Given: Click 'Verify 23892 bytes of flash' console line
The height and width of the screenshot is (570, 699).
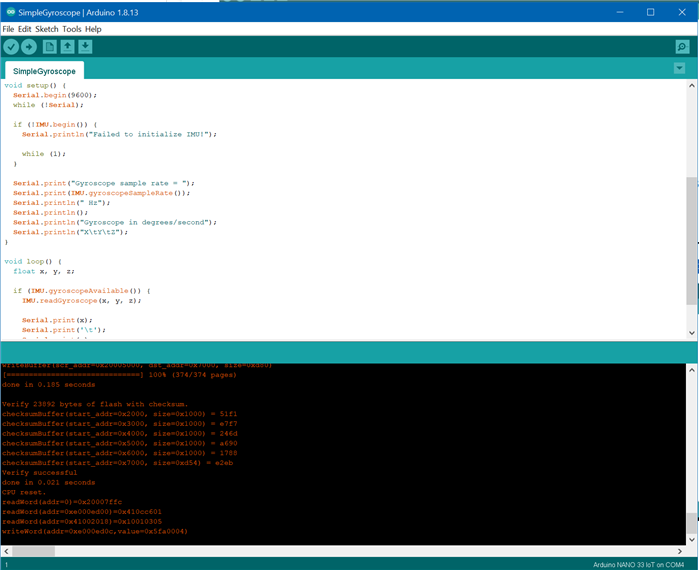Looking at the screenshot, I should tap(95, 404).
